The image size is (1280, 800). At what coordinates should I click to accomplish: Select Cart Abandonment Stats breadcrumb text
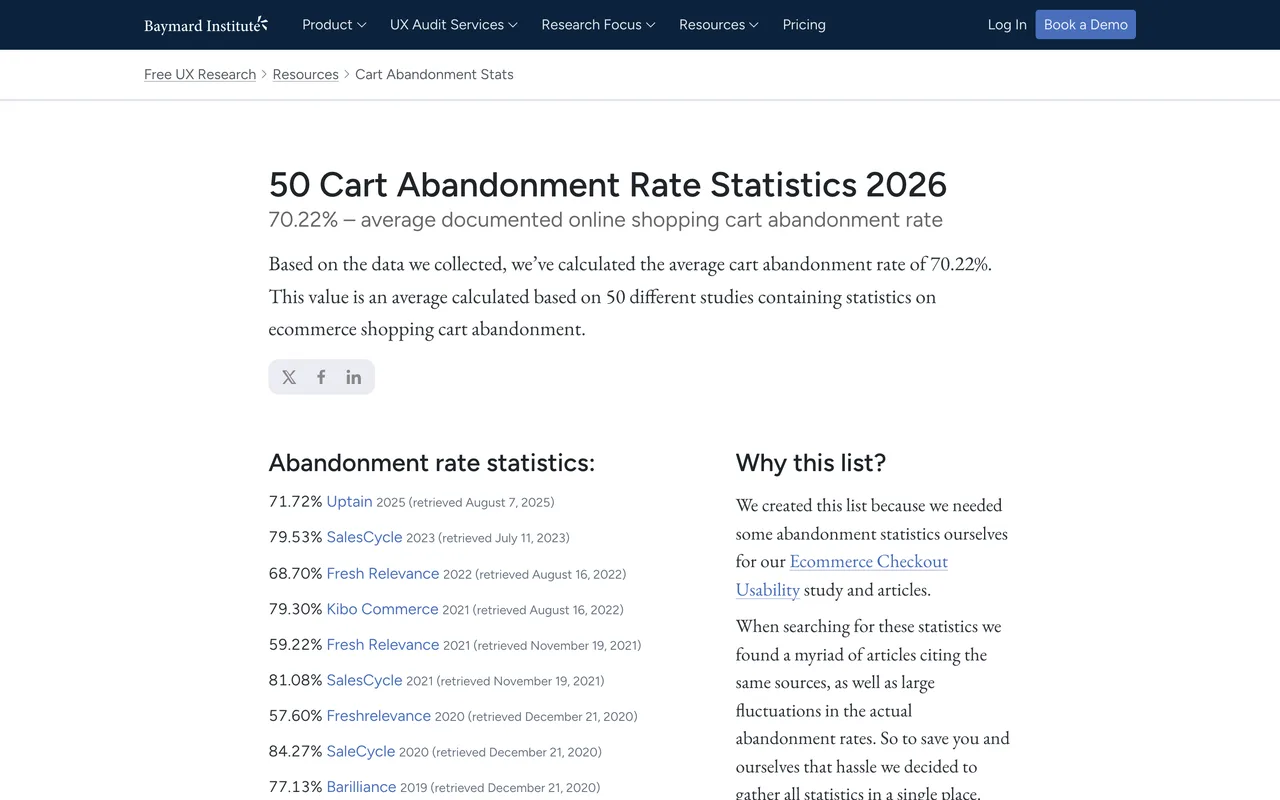[434, 74]
